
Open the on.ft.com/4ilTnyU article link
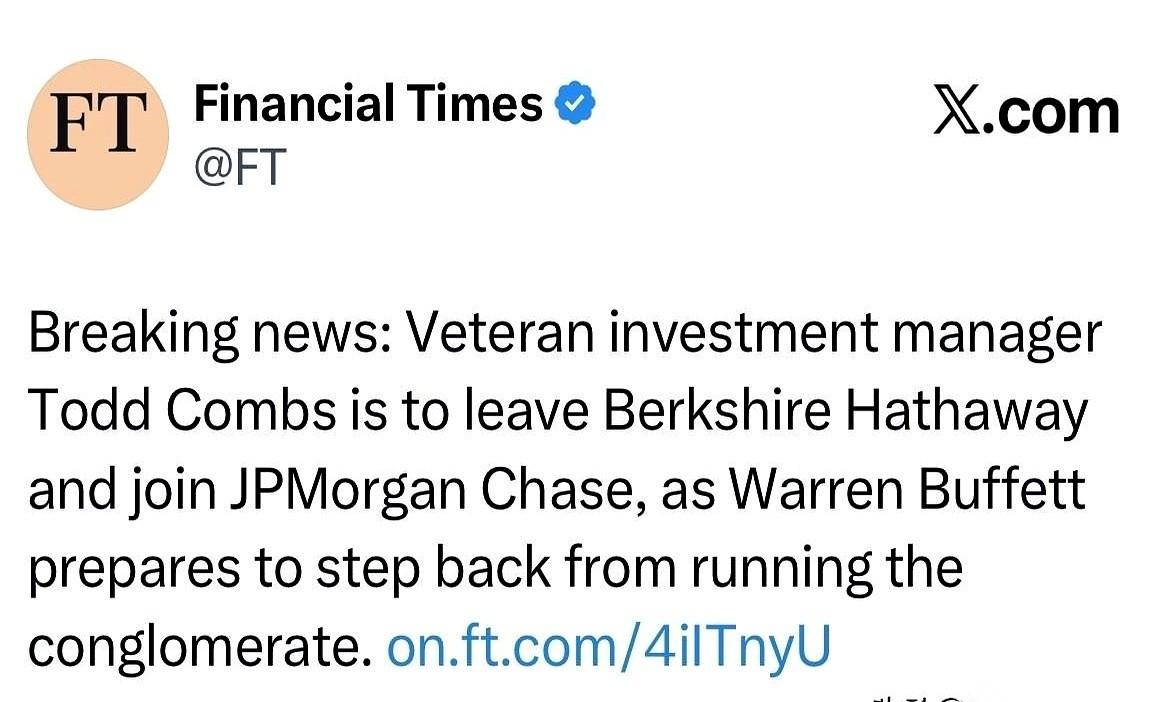click(x=608, y=647)
